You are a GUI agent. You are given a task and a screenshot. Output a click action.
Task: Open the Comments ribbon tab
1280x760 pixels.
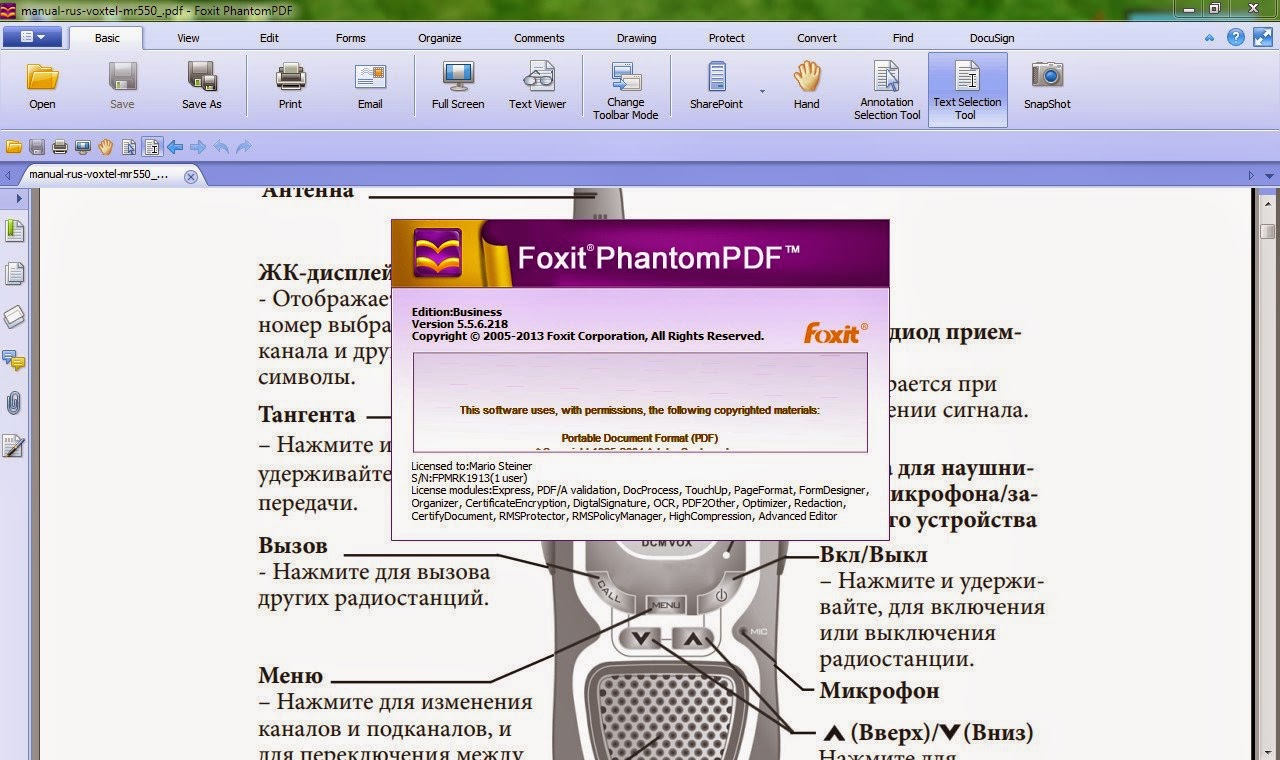point(539,38)
